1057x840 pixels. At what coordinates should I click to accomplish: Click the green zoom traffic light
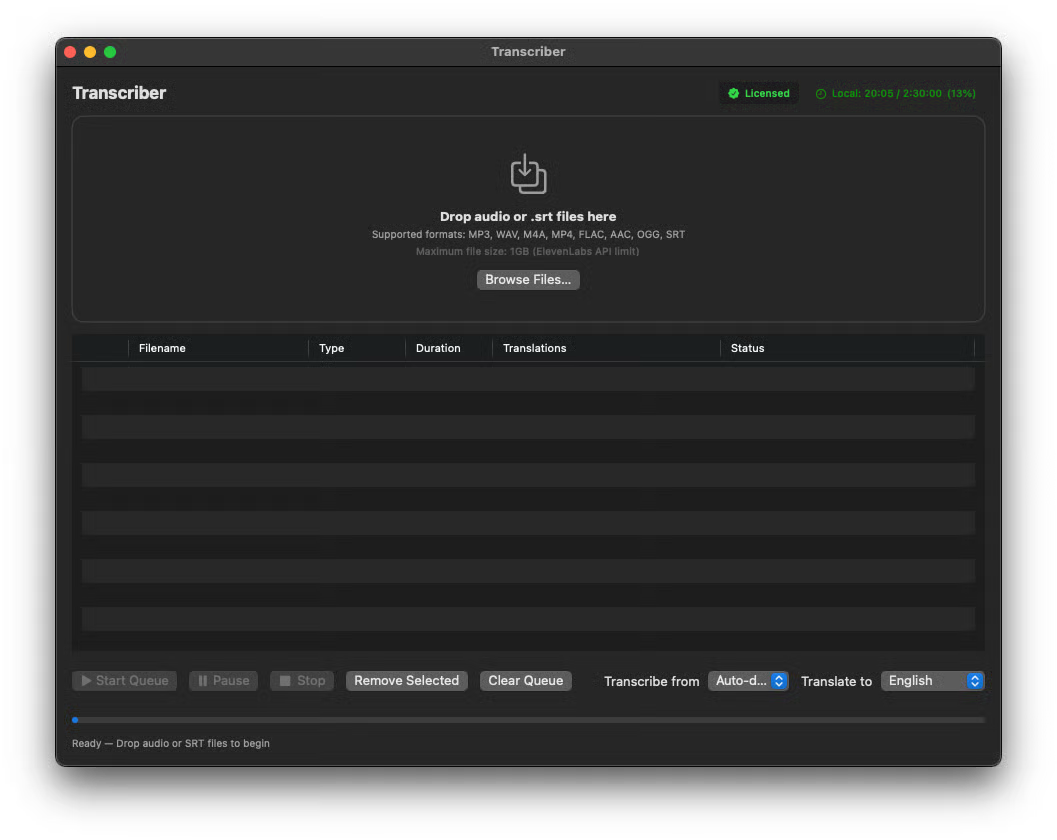[x=110, y=51]
